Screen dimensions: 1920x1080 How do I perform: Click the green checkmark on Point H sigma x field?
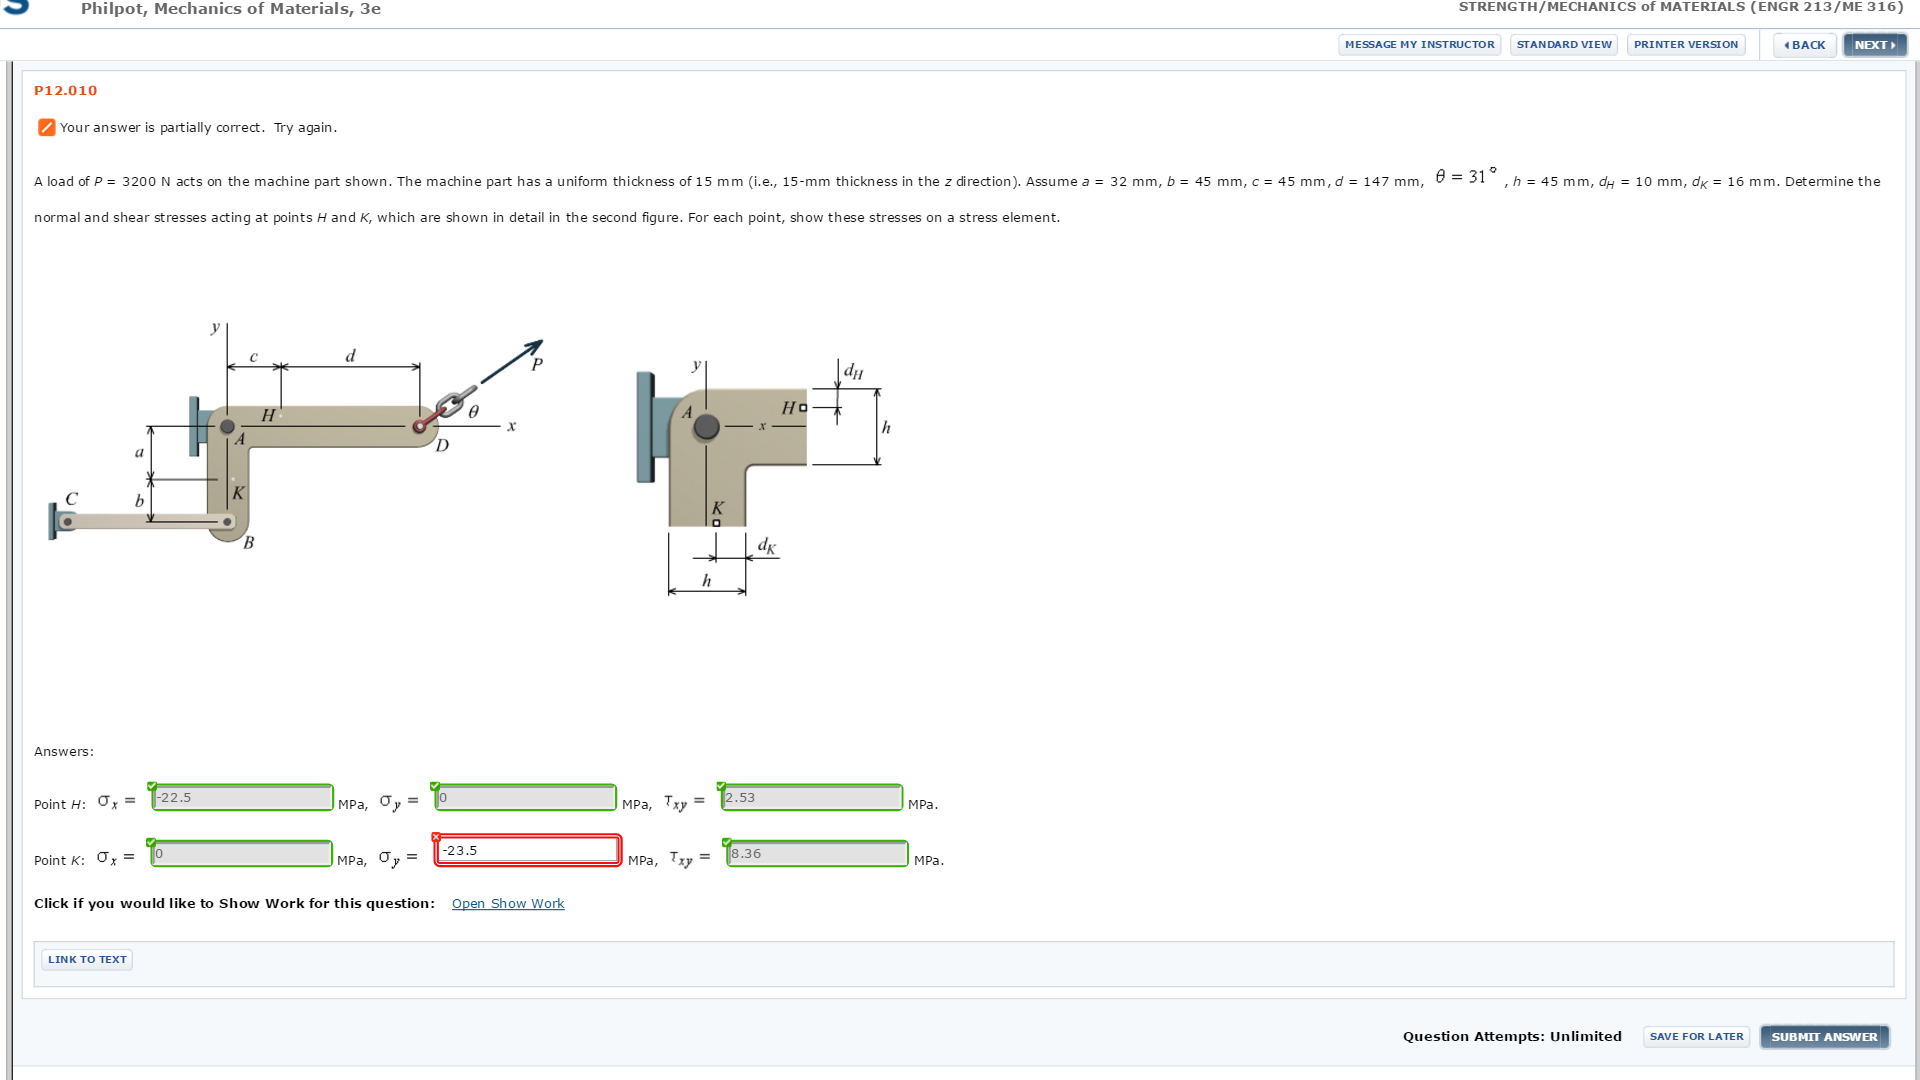point(152,784)
